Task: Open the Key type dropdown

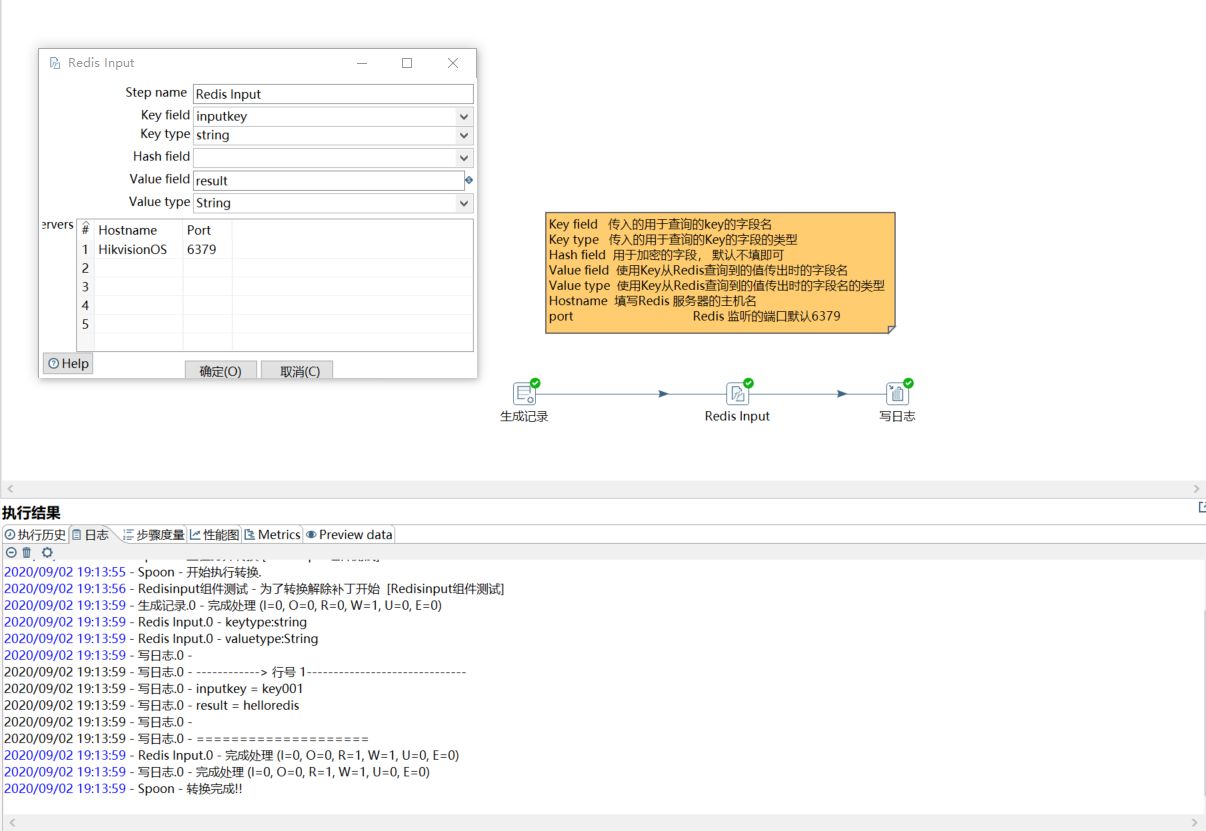Action: tap(464, 135)
